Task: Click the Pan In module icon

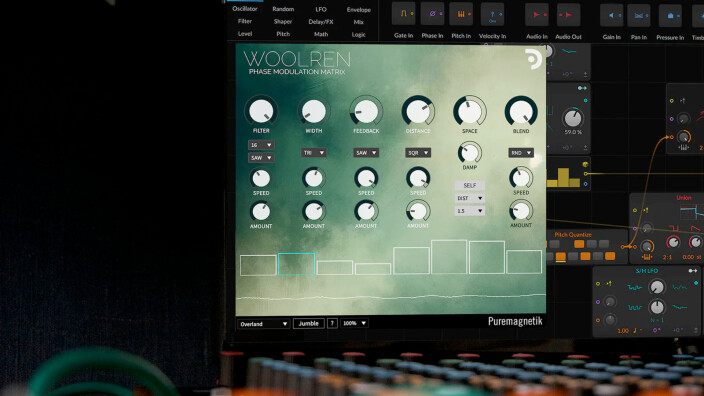Action: (639, 16)
